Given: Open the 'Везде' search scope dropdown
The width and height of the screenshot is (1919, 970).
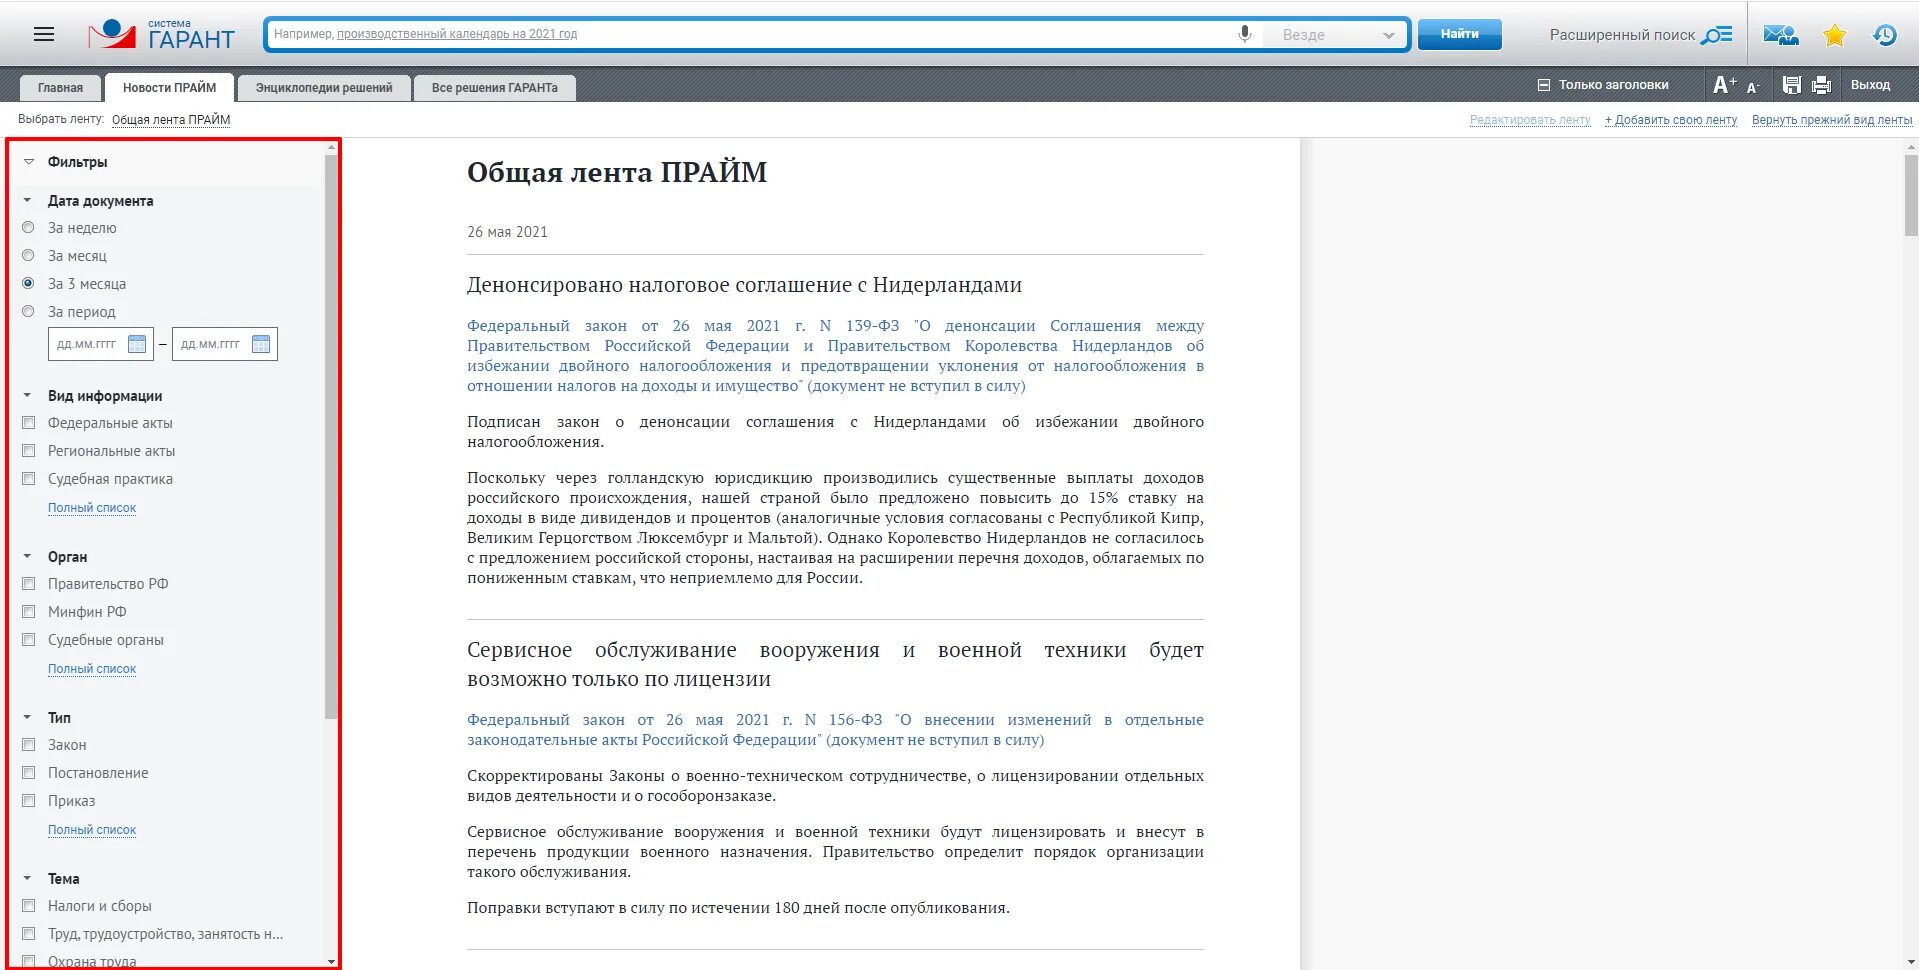Looking at the screenshot, I should point(1337,35).
